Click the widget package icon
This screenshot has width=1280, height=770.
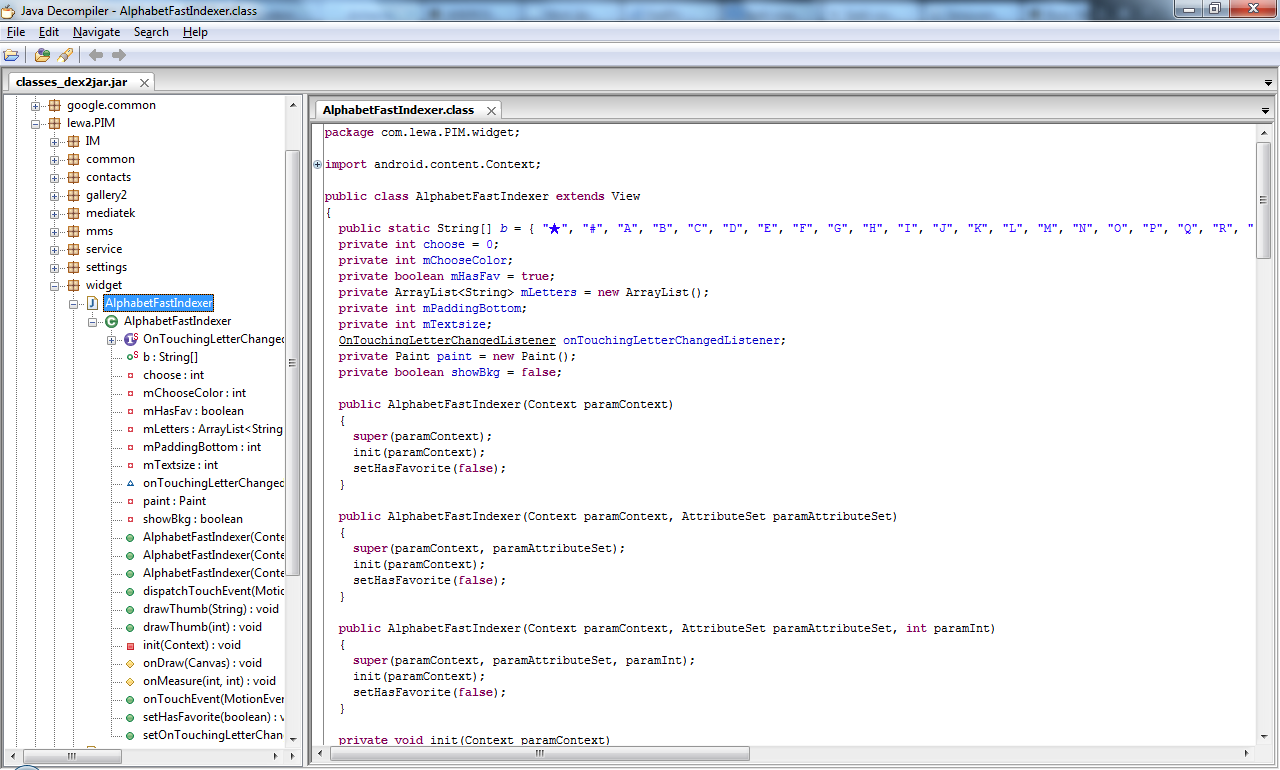pos(74,285)
